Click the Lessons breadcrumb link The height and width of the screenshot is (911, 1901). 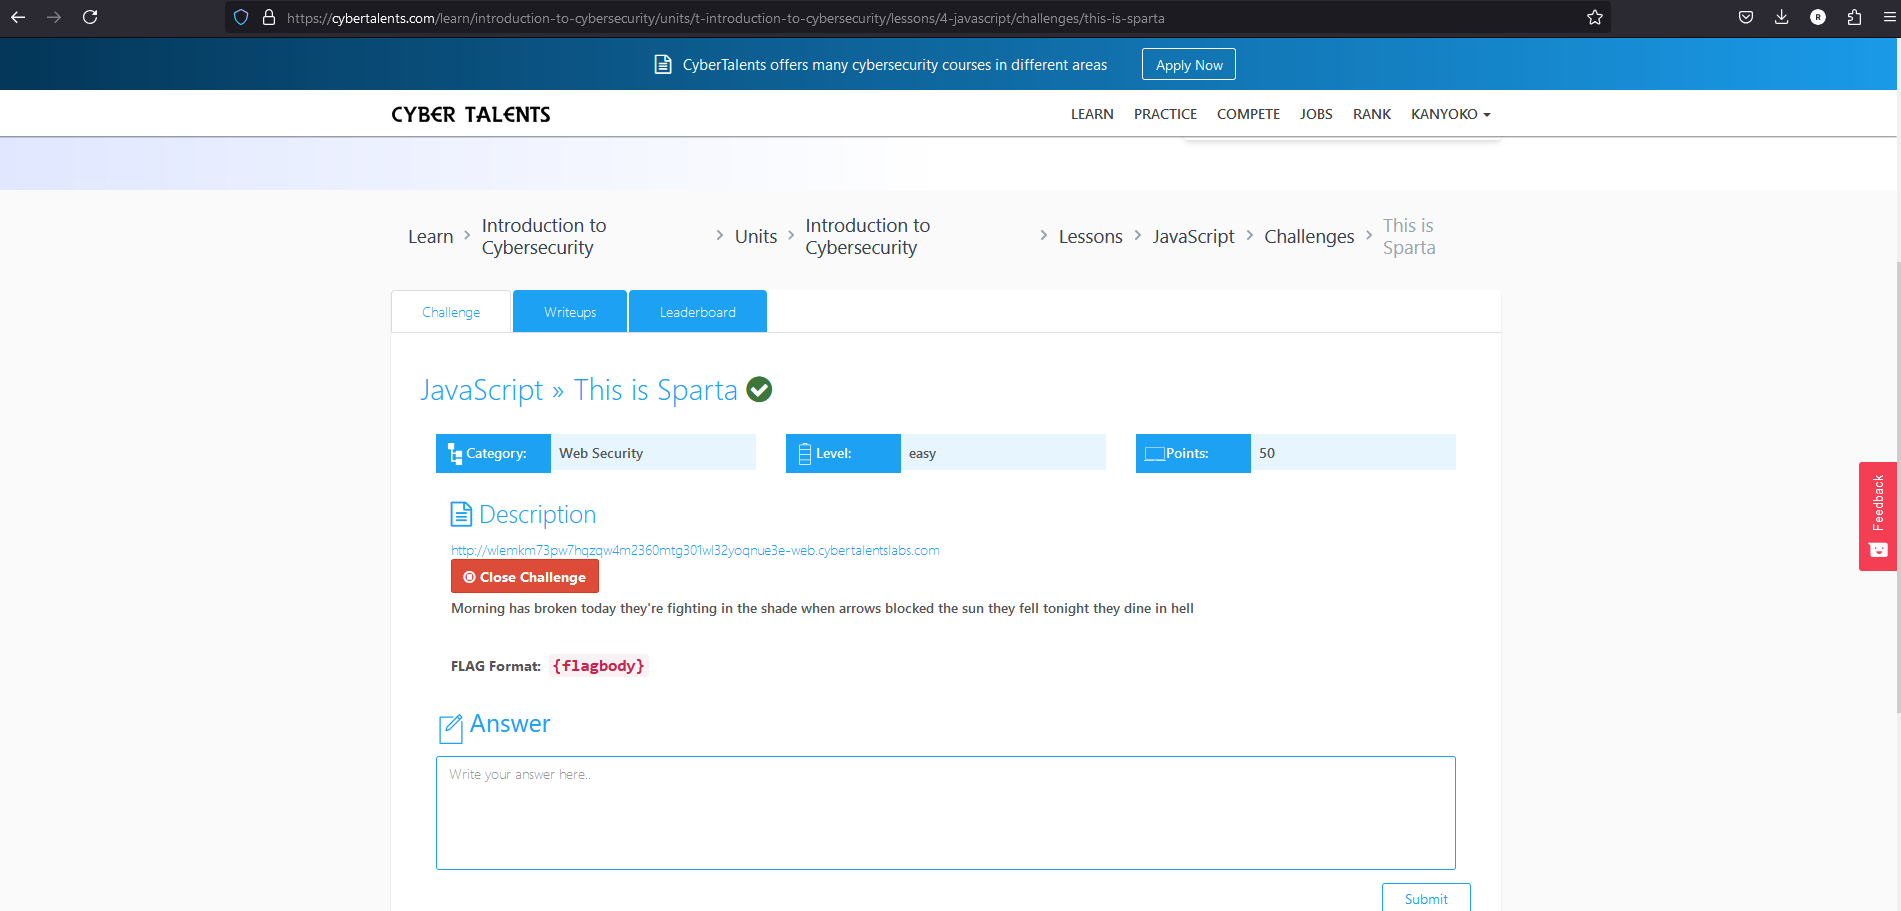click(1091, 236)
